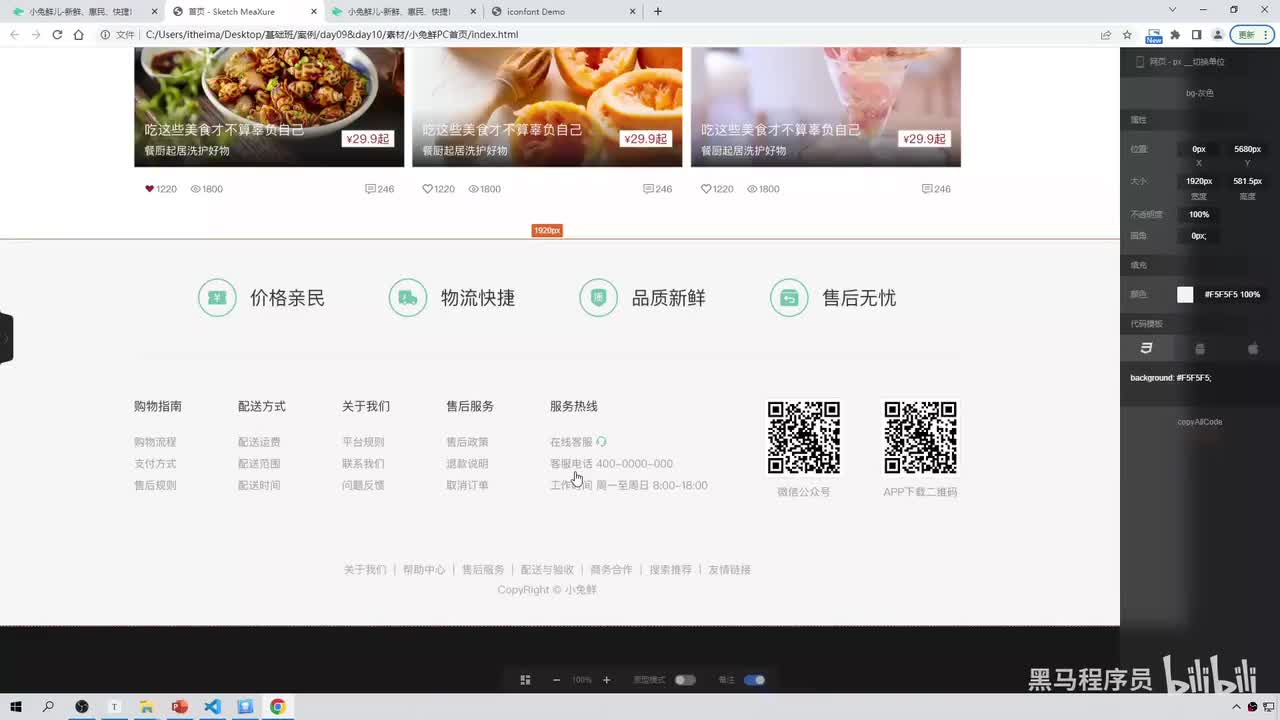Open the Chrome three-dot menu
Image resolution: width=1280 pixels, height=720 pixels.
click(1267, 35)
